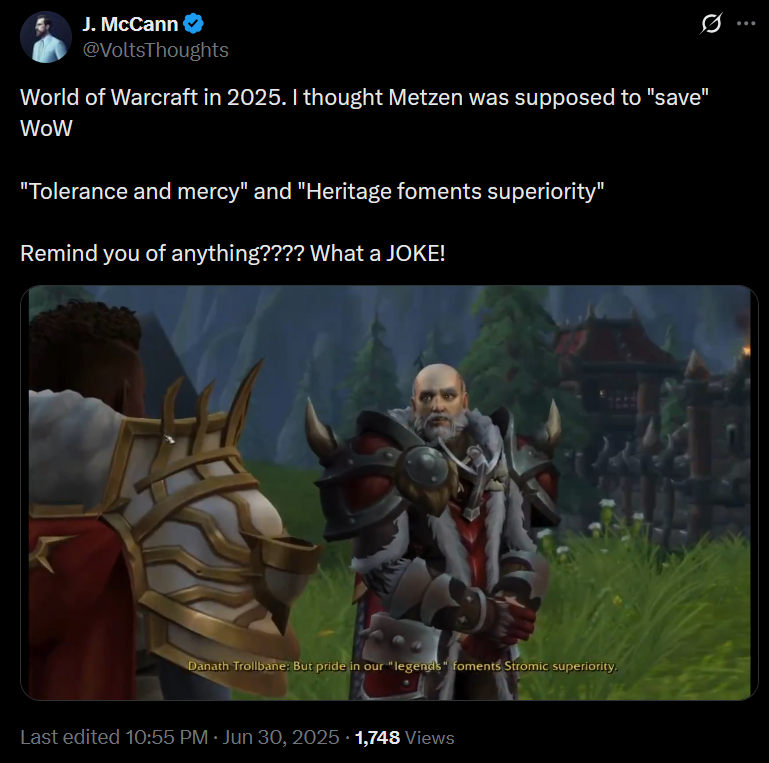Open the three-dot more options menu
This screenshot has height=763, width=769.
click(746, 23)
